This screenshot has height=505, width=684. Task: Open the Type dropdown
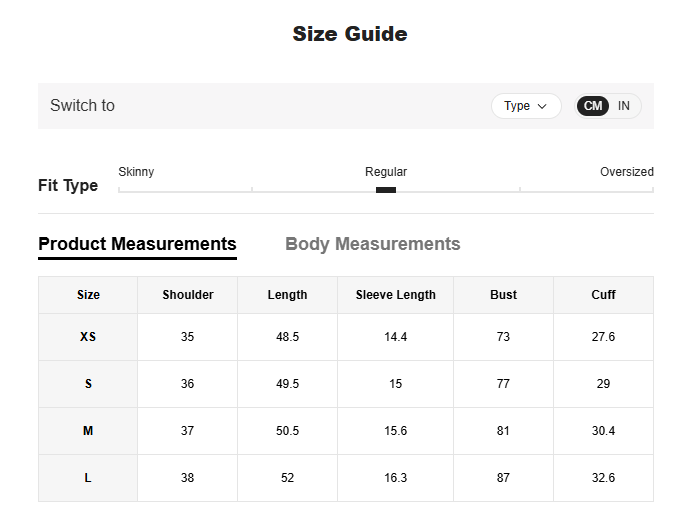click(526, 106)
